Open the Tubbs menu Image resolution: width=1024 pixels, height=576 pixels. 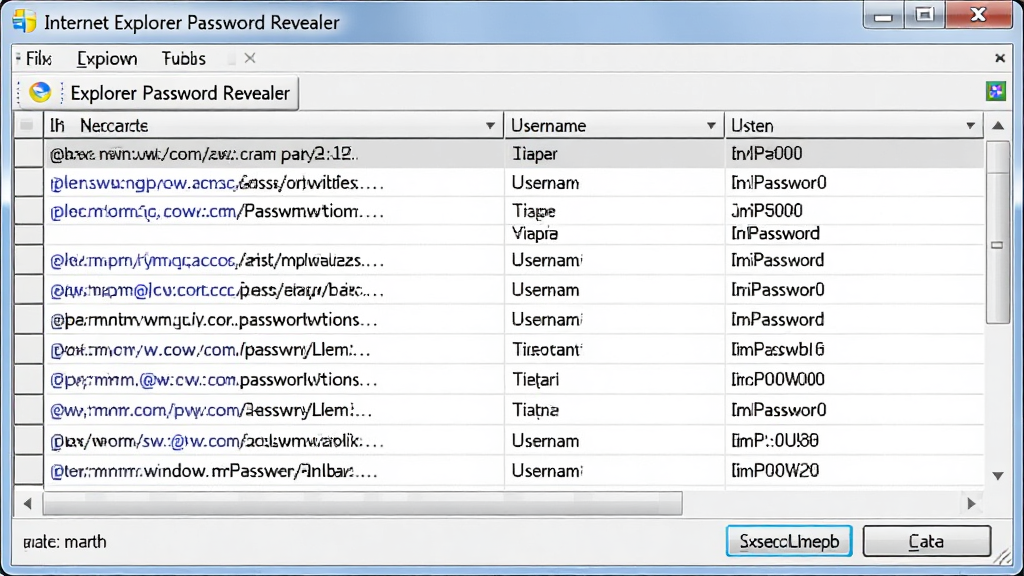click(x=184, y=59)
